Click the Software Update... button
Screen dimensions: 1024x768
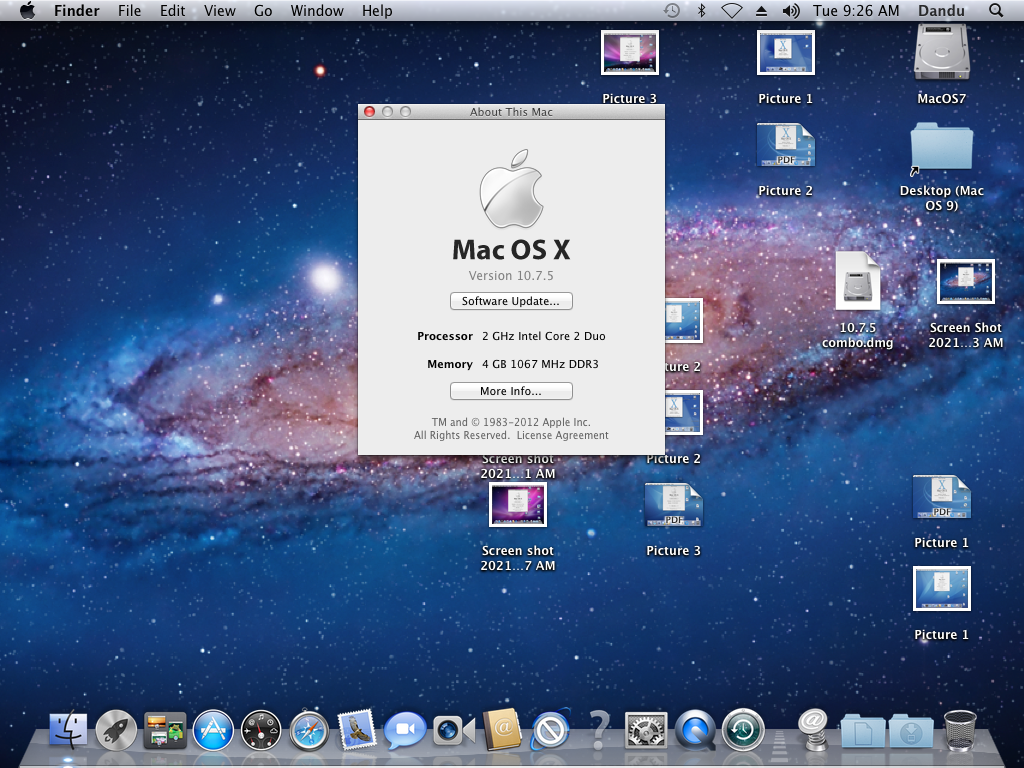(x=511, y=301)
